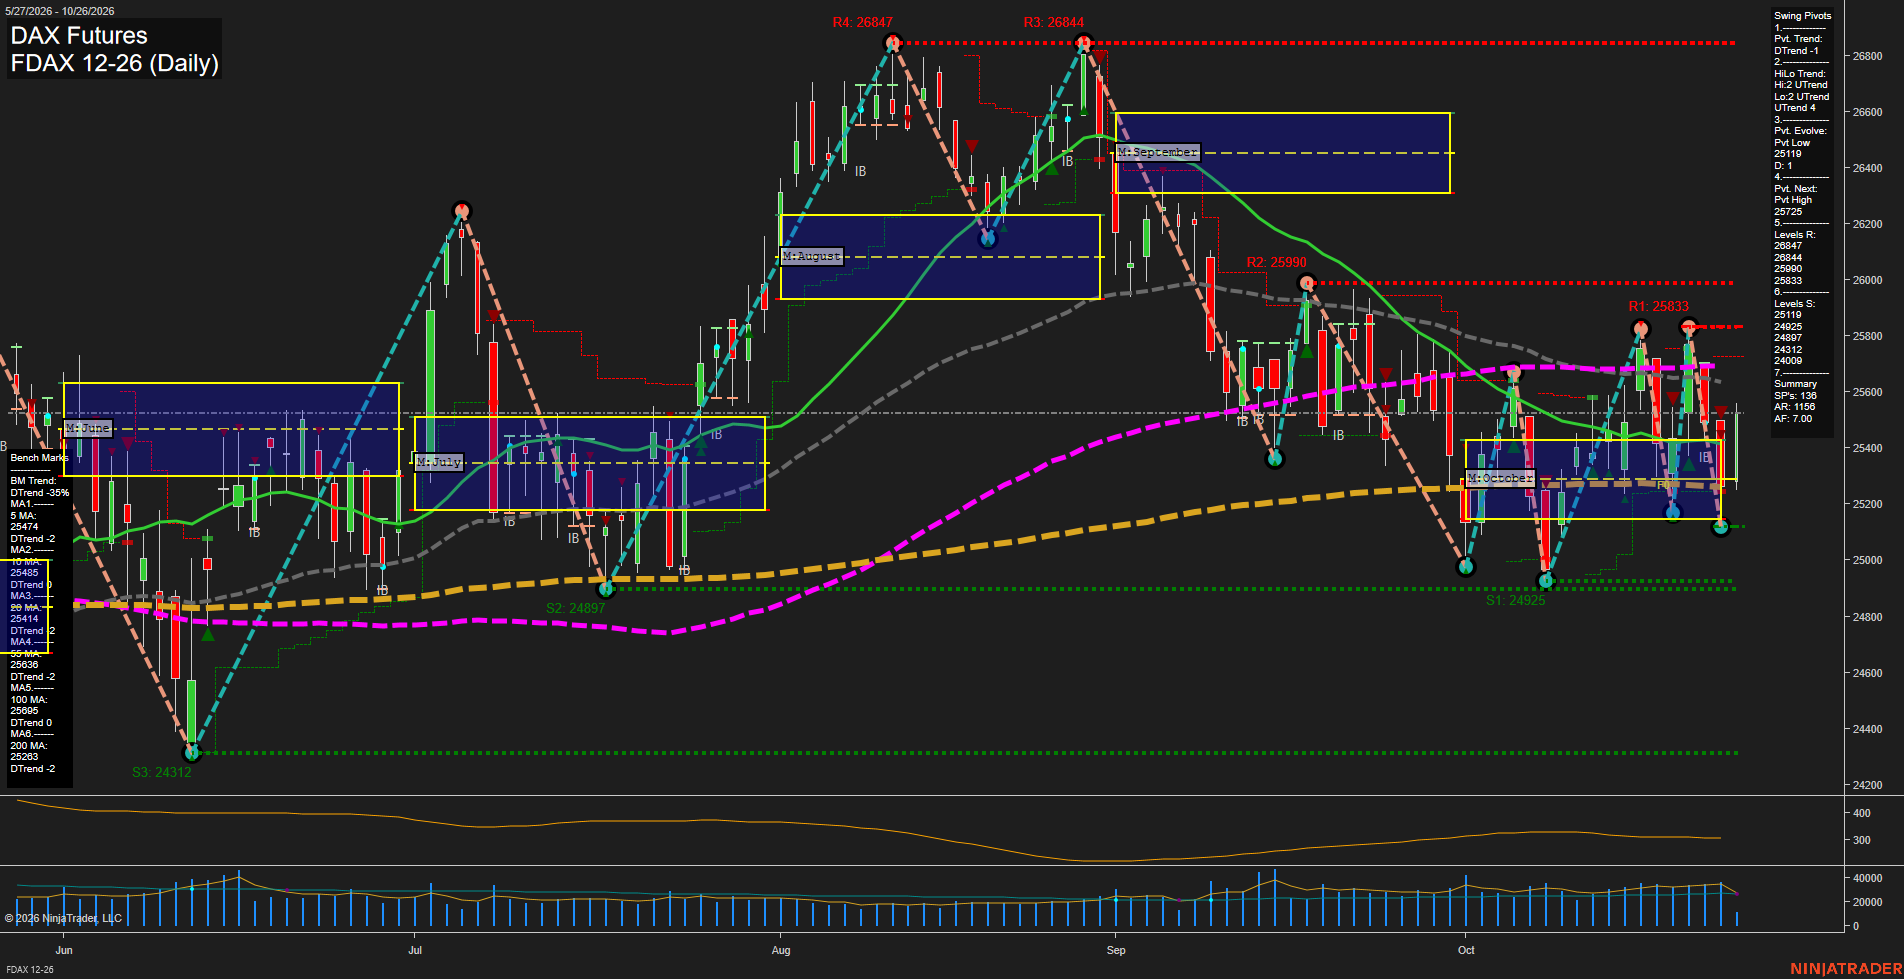Click the Sep label on the time axis

pyautogui.click(x=1116, y=950)
